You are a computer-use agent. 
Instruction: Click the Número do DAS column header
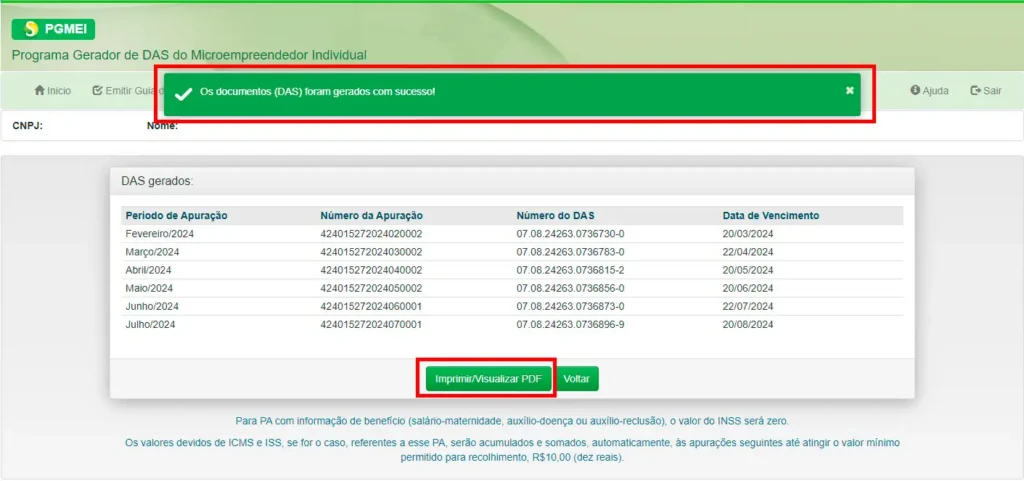click(x=555, y=216)
